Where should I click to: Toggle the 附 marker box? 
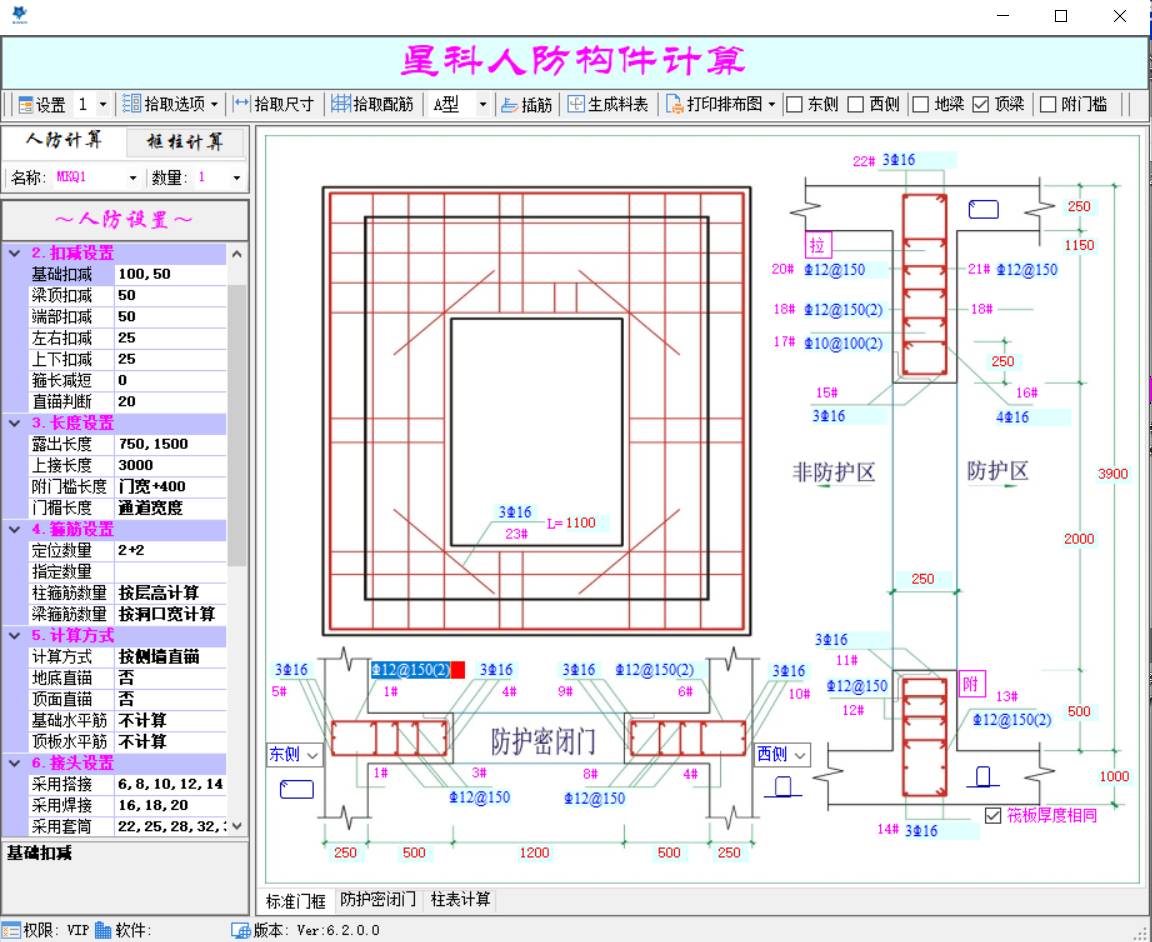[971, 684]
